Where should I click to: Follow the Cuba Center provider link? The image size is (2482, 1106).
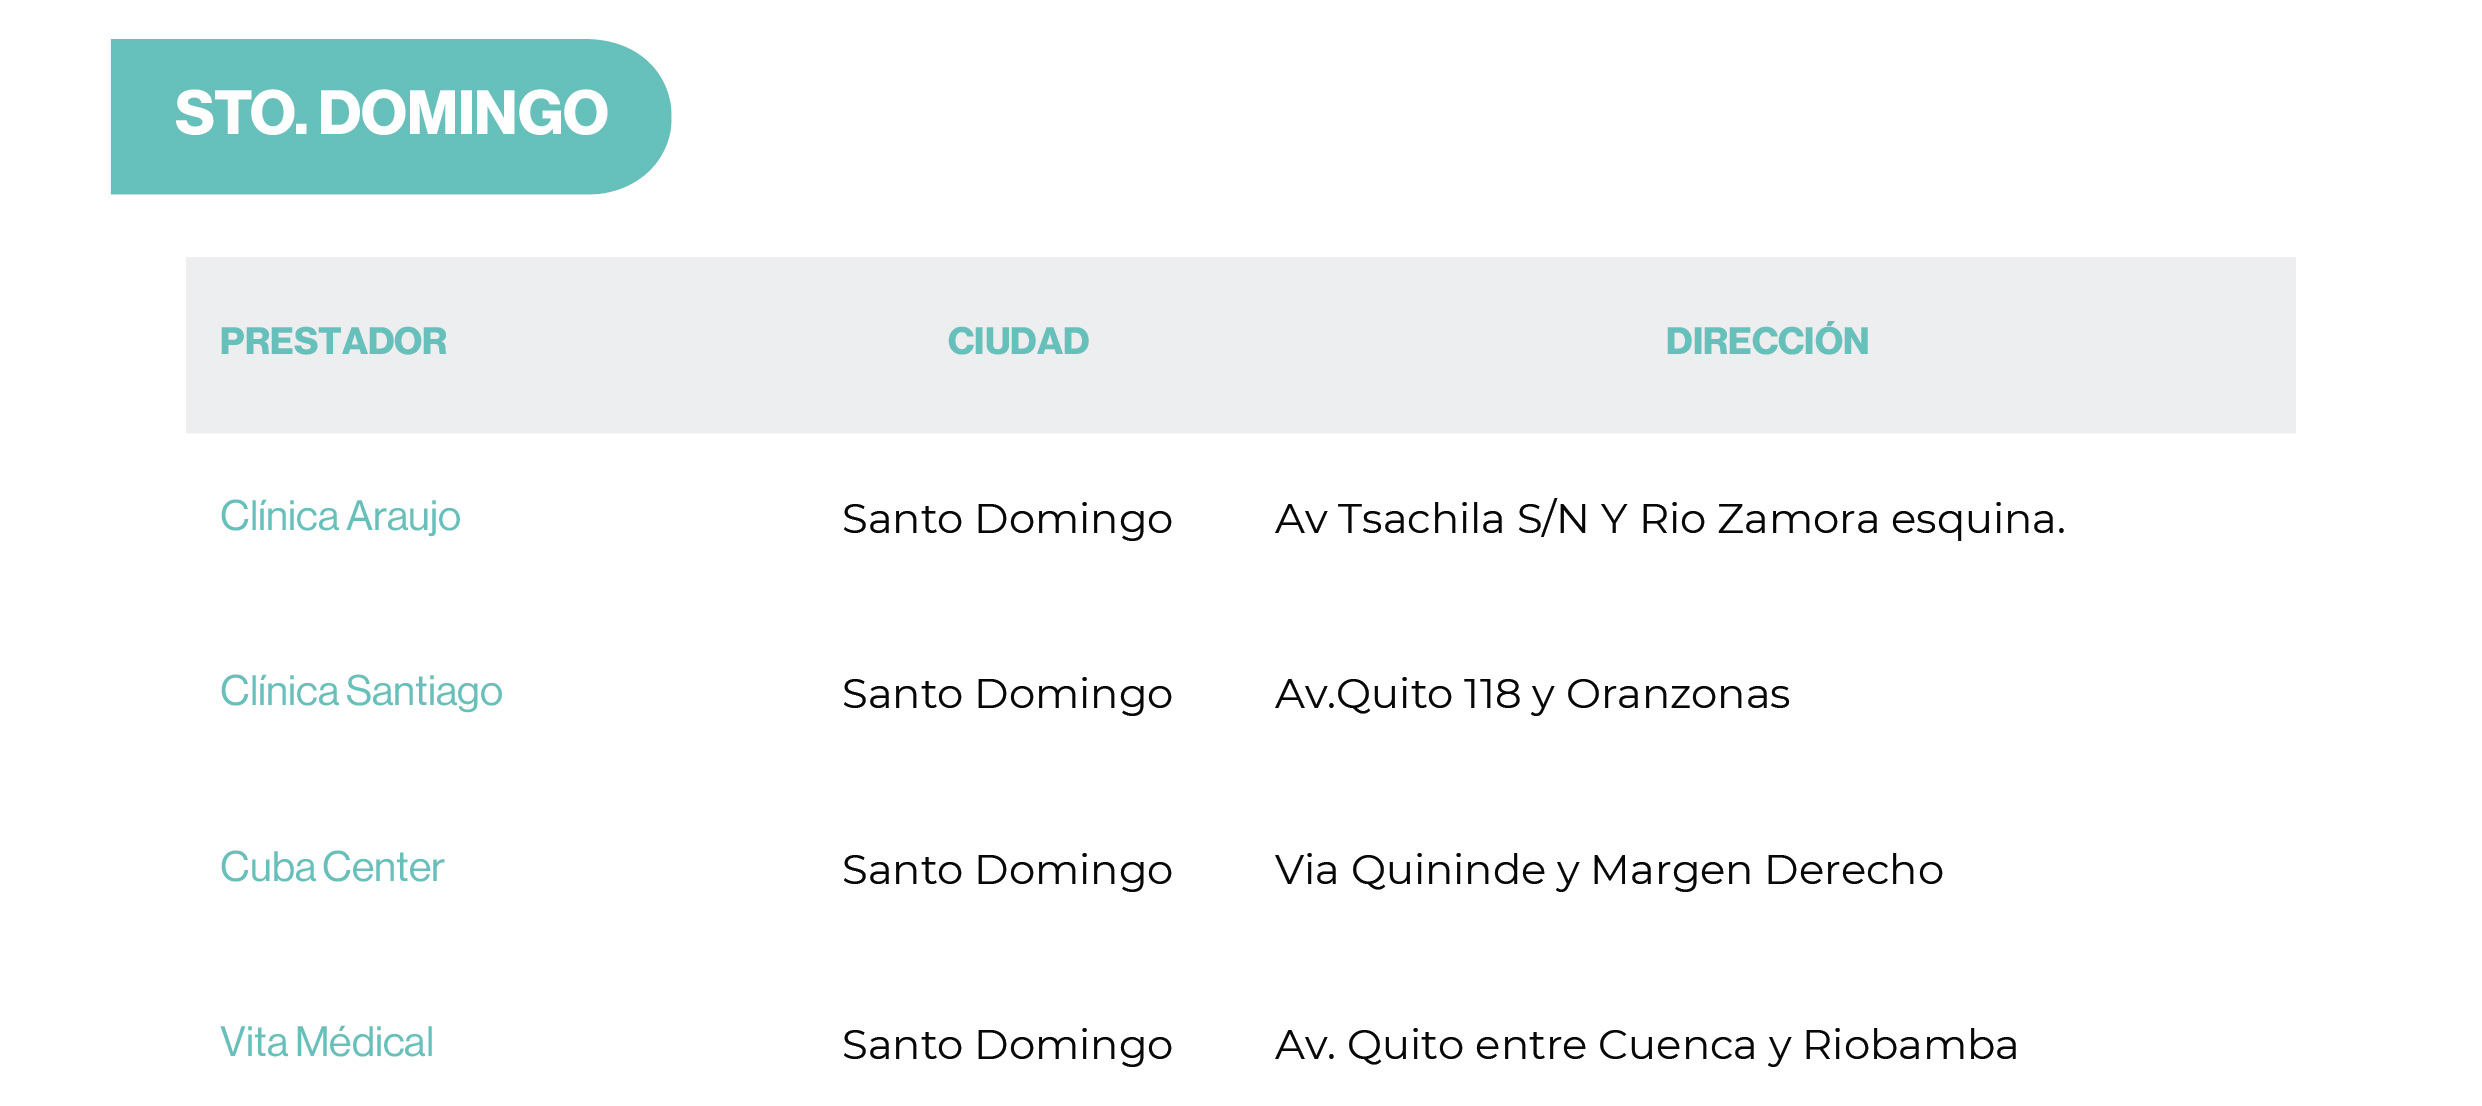(332, 868)
